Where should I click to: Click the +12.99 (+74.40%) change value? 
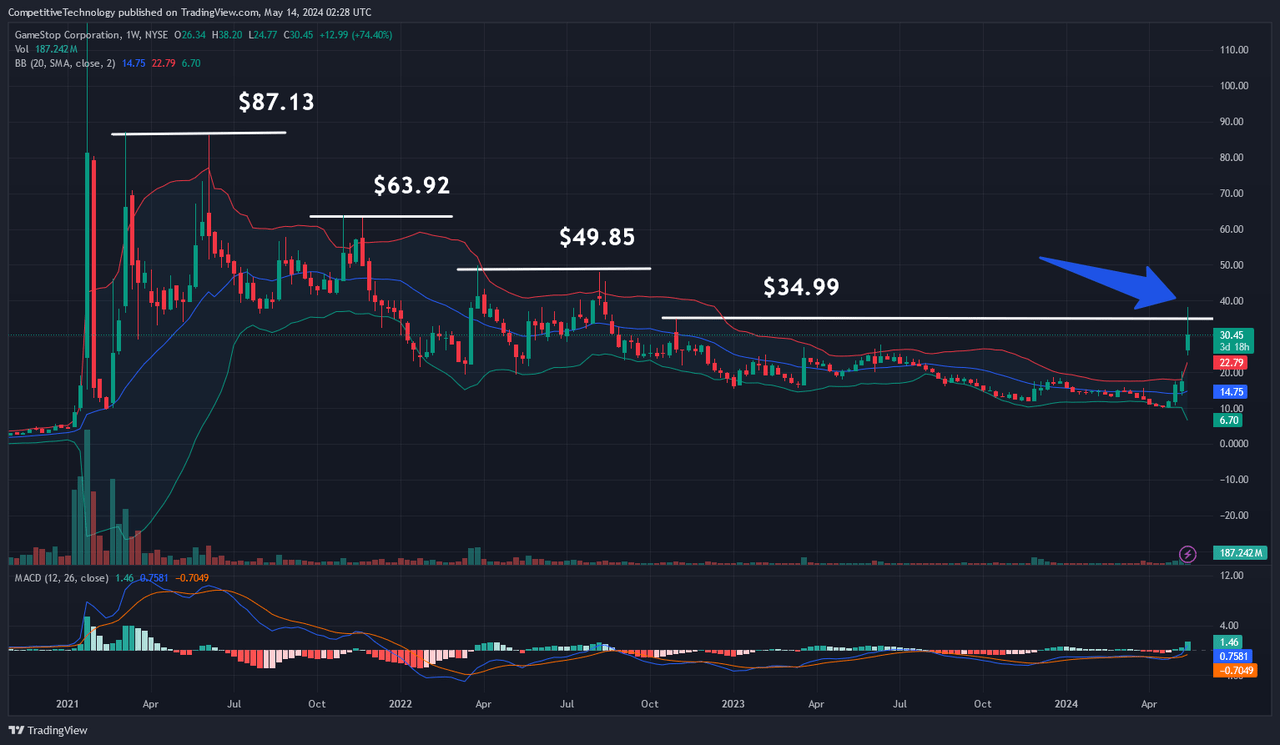click(355, 34)
